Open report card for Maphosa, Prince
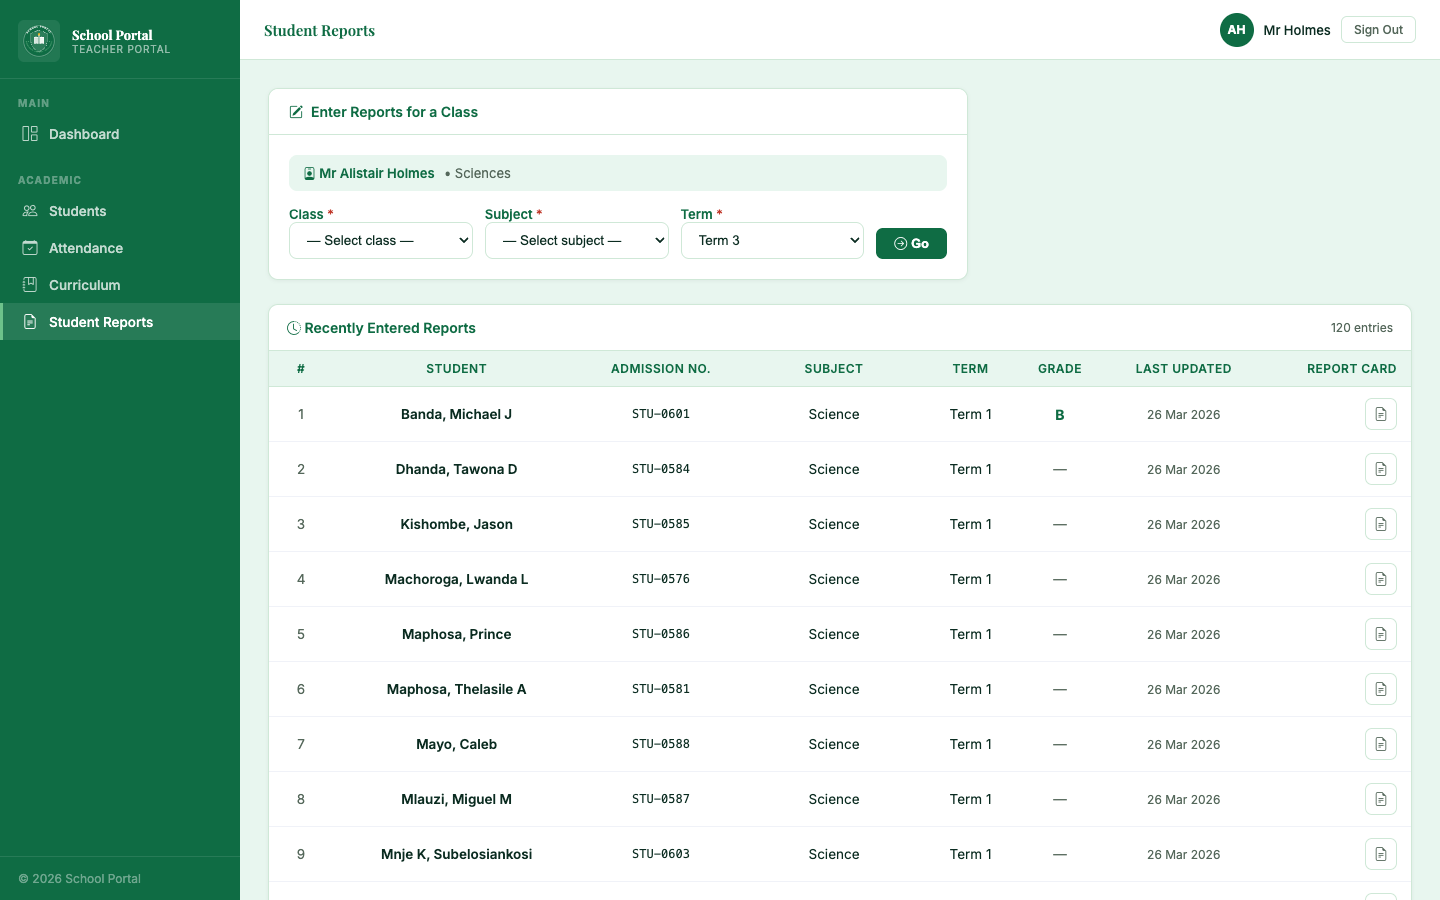 (x=1380, y=634)
